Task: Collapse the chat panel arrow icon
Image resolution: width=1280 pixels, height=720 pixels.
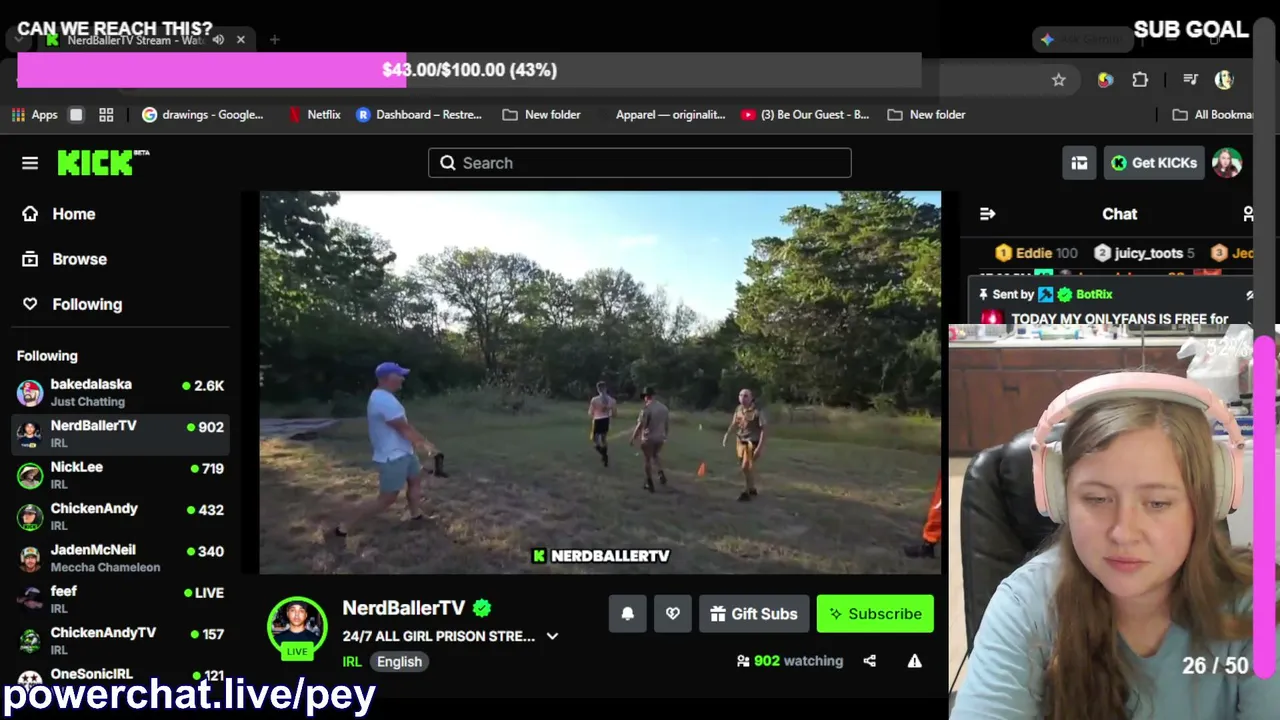Action: click(x=988, y=214)
